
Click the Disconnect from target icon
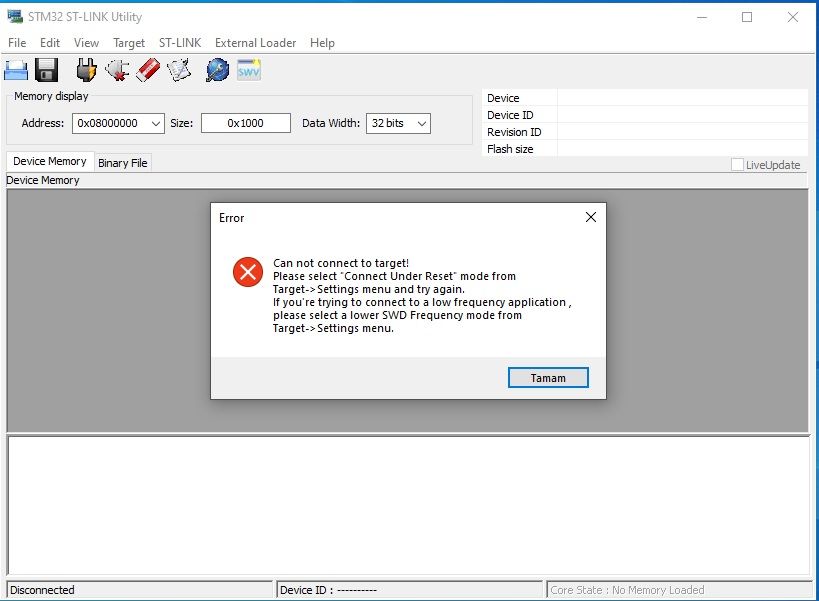(x=118, y=70)
